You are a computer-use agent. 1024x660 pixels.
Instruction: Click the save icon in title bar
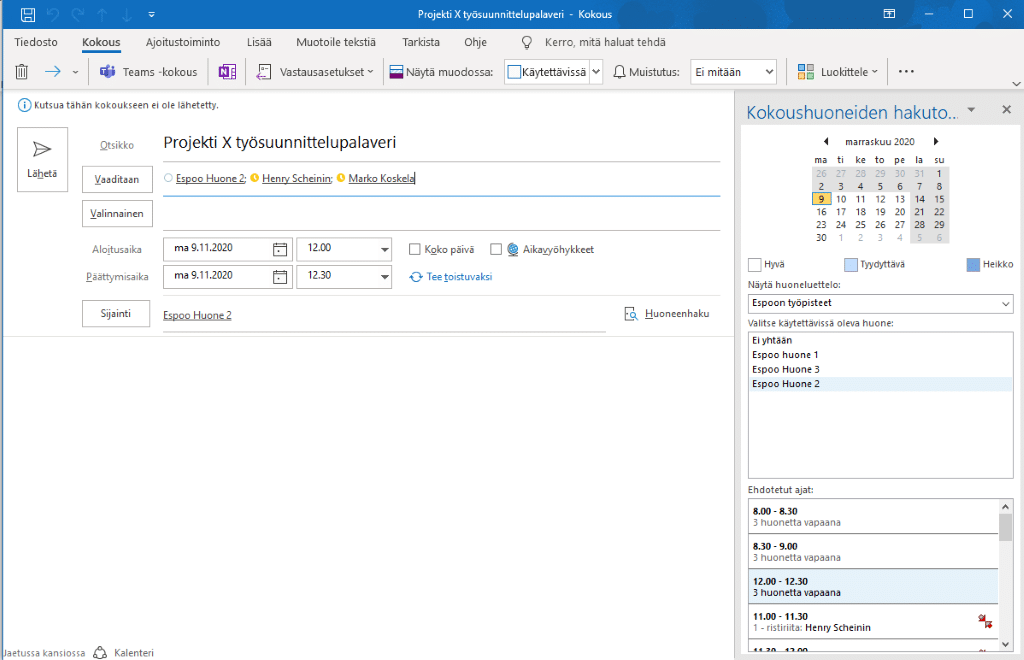28,14
